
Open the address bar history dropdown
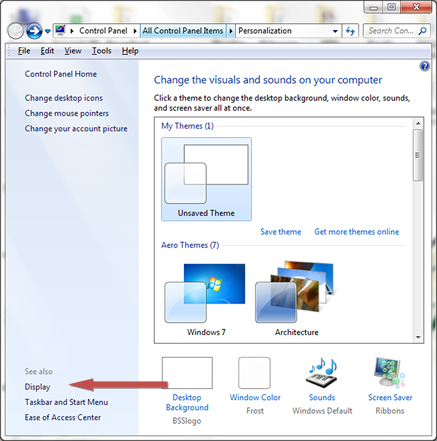[335, 31]
